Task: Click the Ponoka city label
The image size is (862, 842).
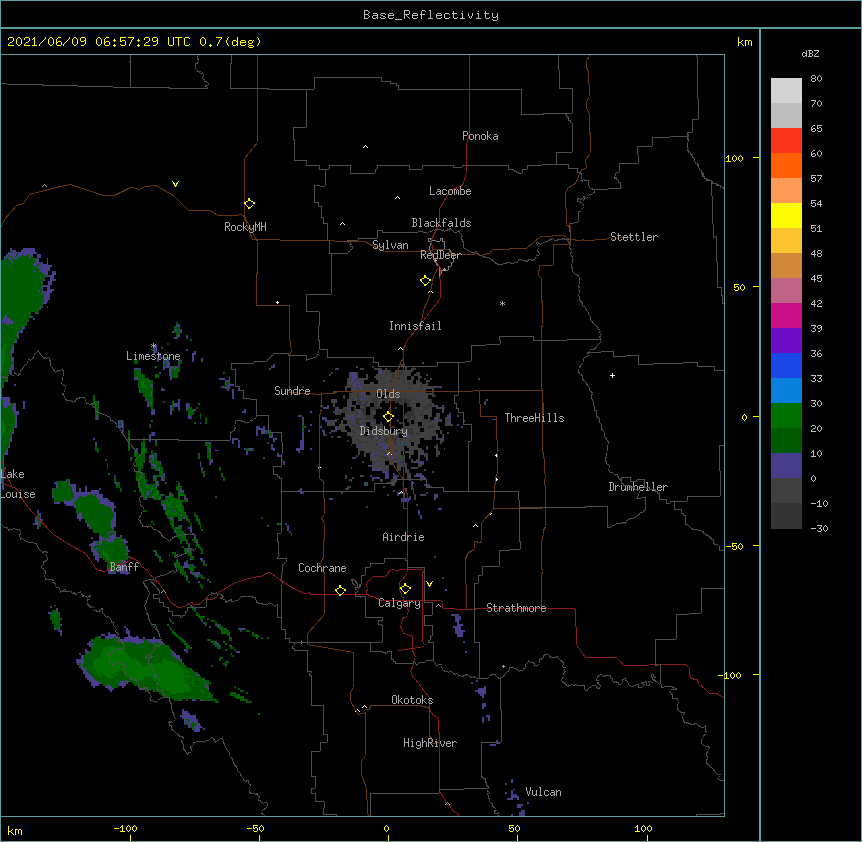Action: pyautogui.click(x=480, y=136)
